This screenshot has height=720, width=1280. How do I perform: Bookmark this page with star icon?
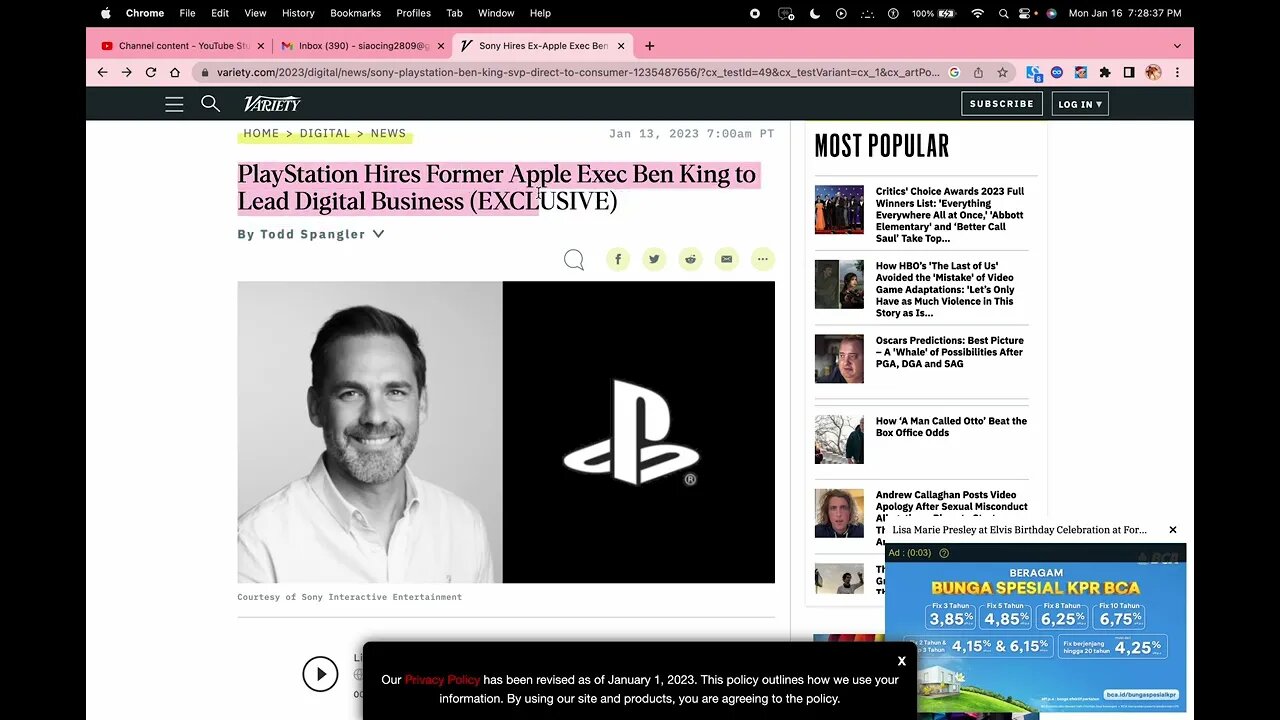pos(1002,72)
